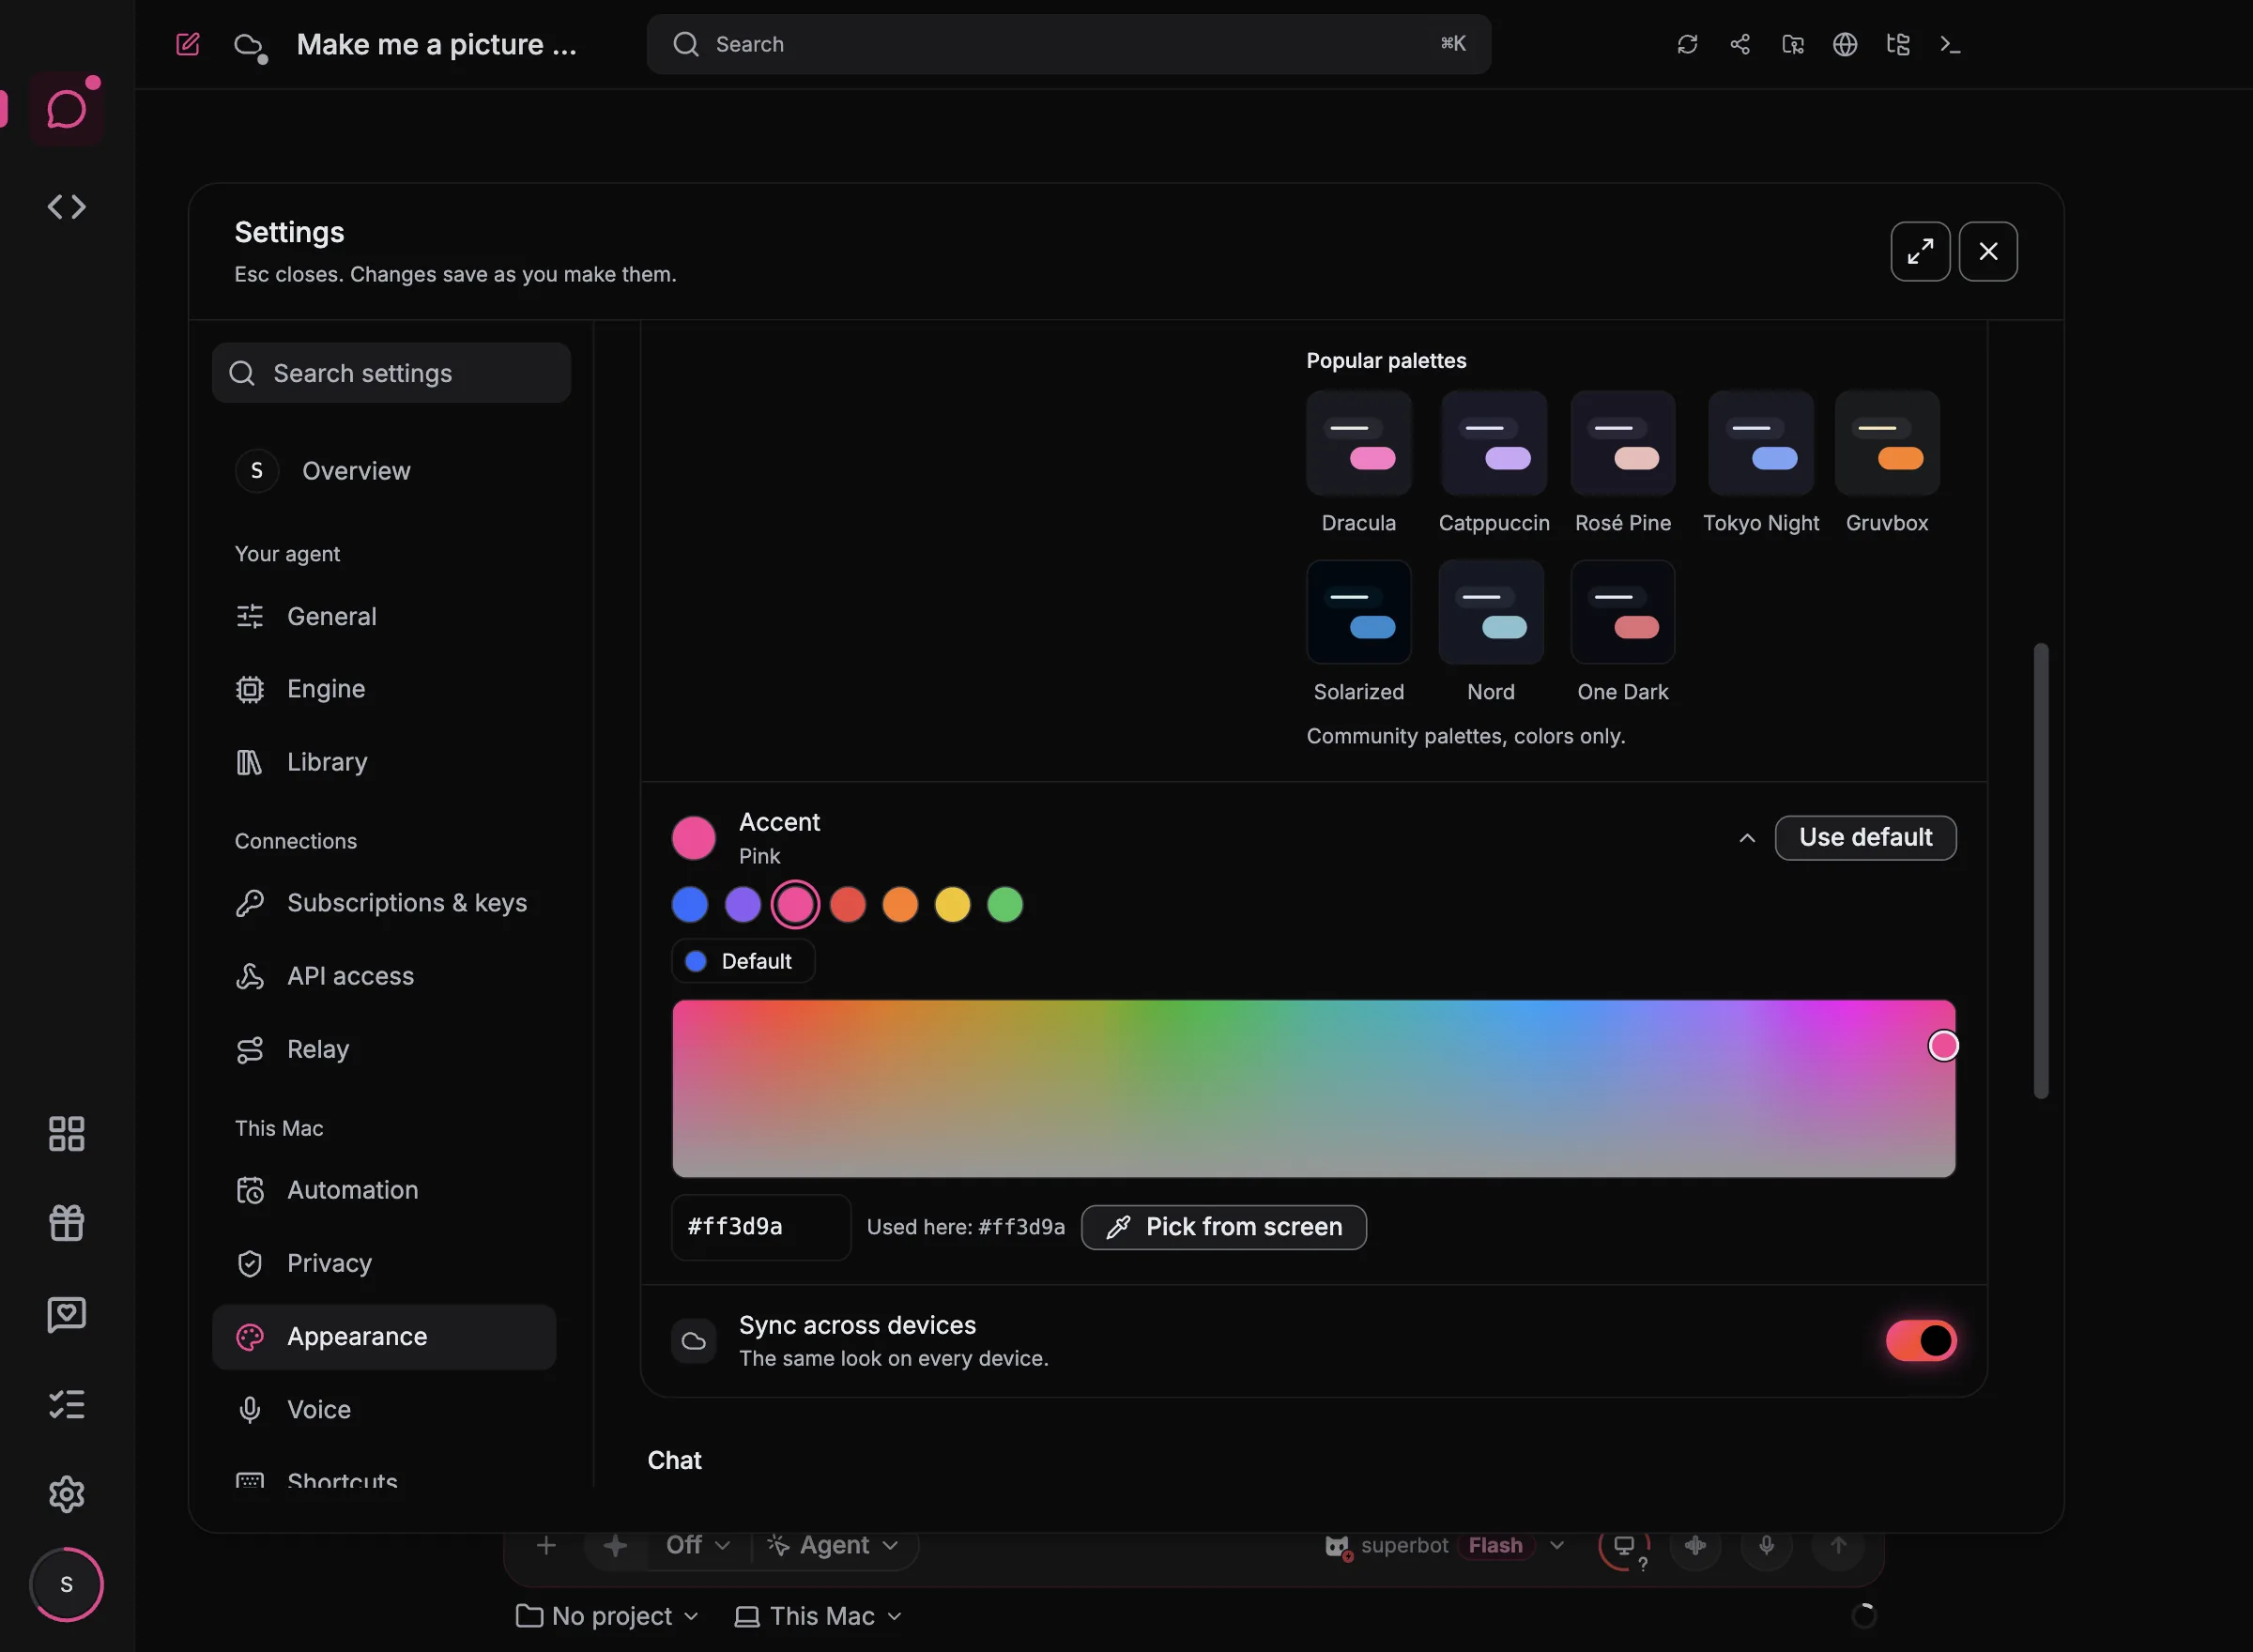Open the Off dropdown in composer

697,1545
